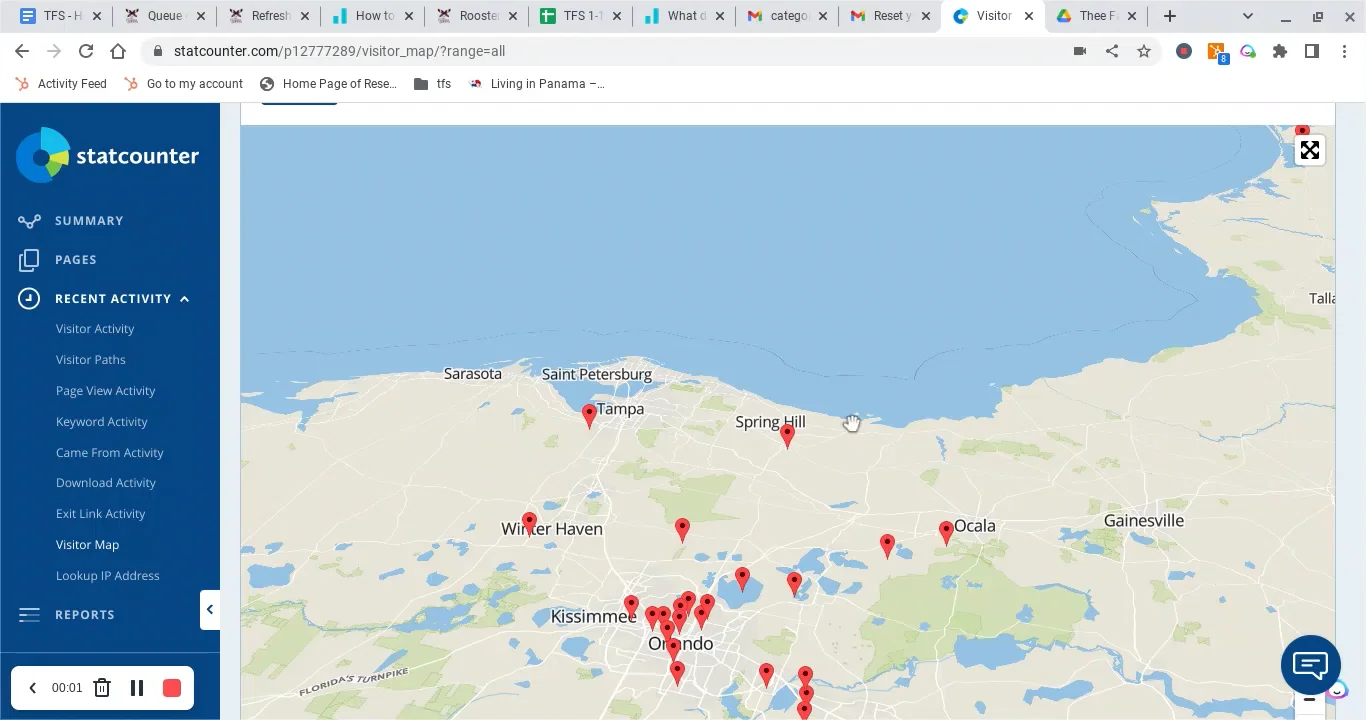
Task: Switch to the TFS 1-1 spreadsheet tab
Action: click(581, 16)
